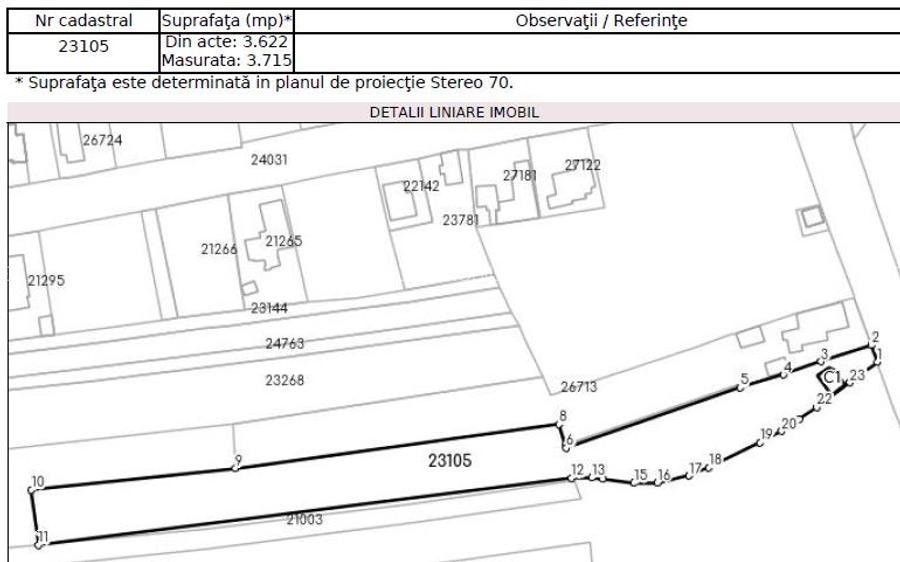The width and height of the screenshot is (900, 562).
Task: Select the C1 building footprint marker
Action: pos(829,377)
